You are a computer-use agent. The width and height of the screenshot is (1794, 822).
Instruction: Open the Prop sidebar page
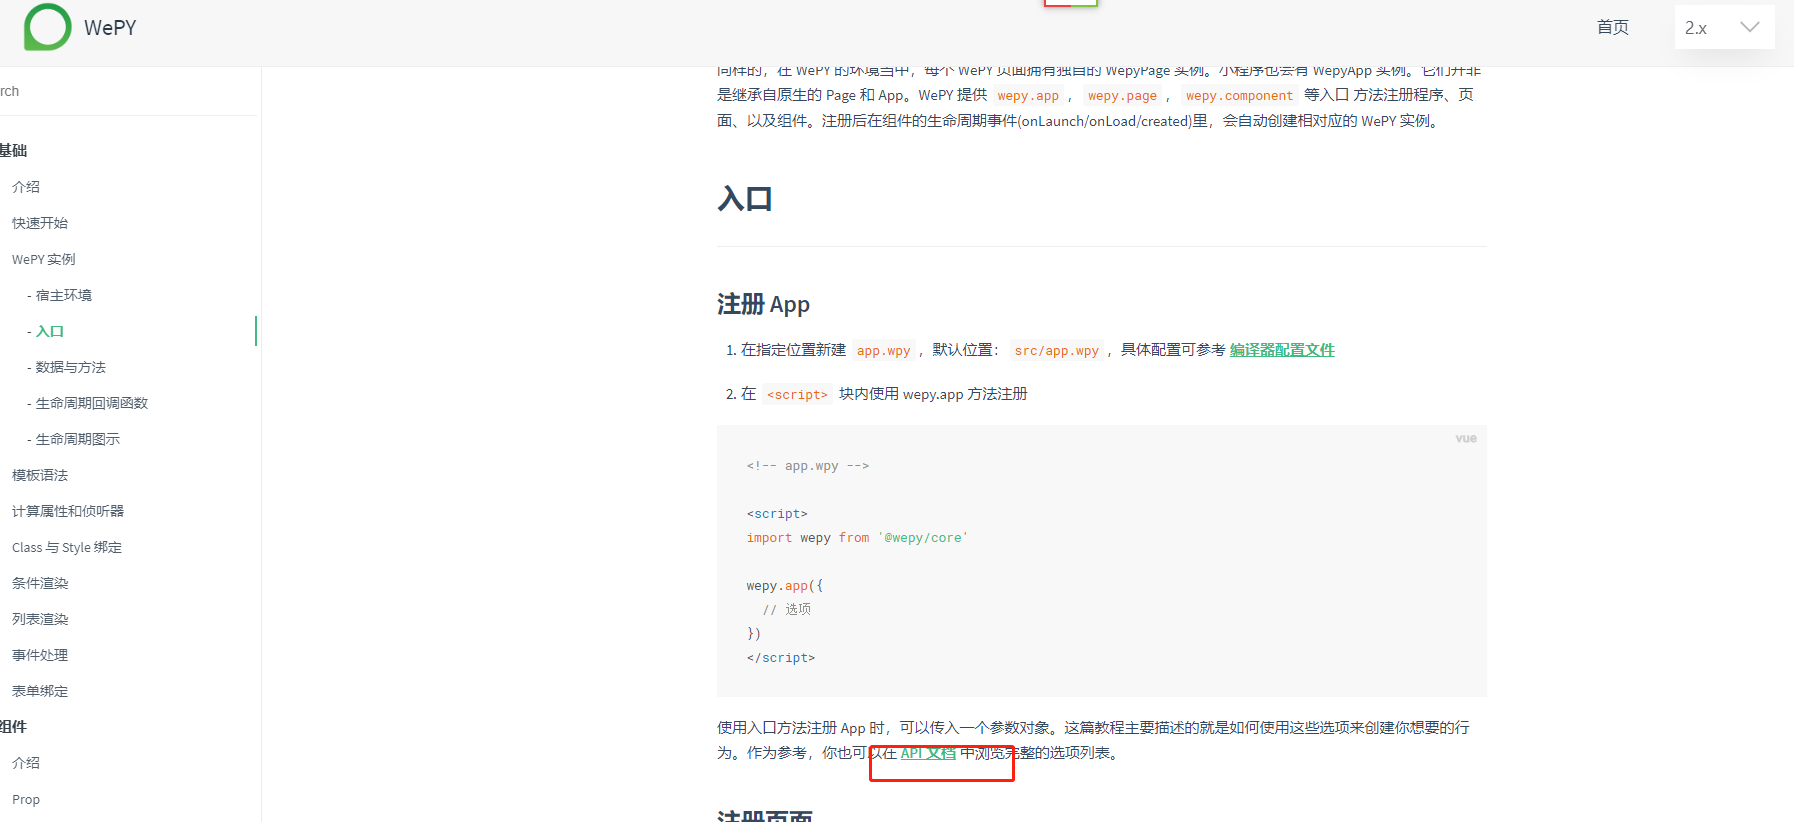pyautogui.click(x=26, y=799)
